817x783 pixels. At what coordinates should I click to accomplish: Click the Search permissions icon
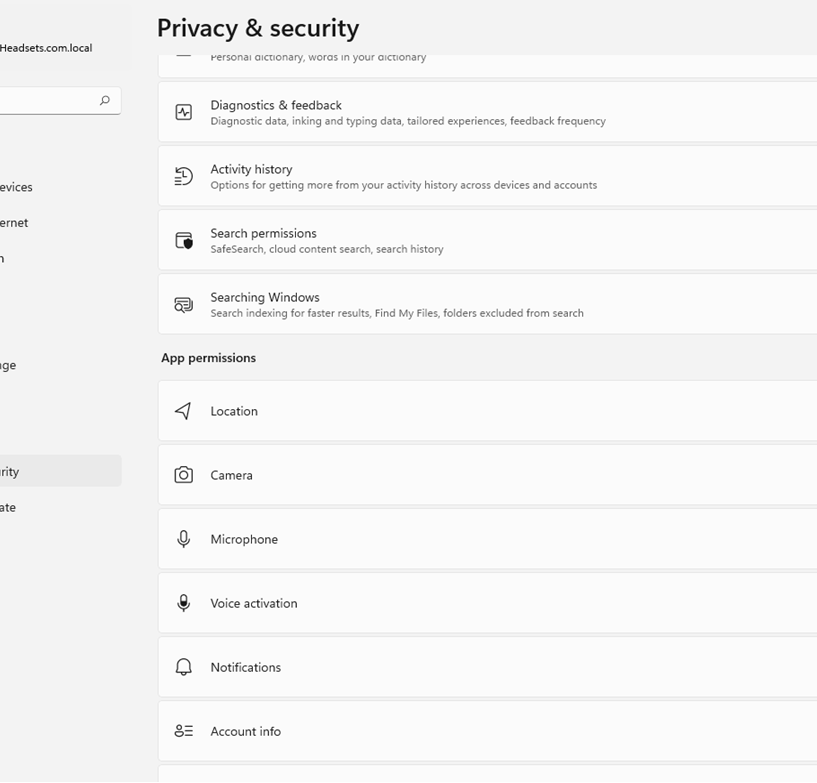coord(184,239)
